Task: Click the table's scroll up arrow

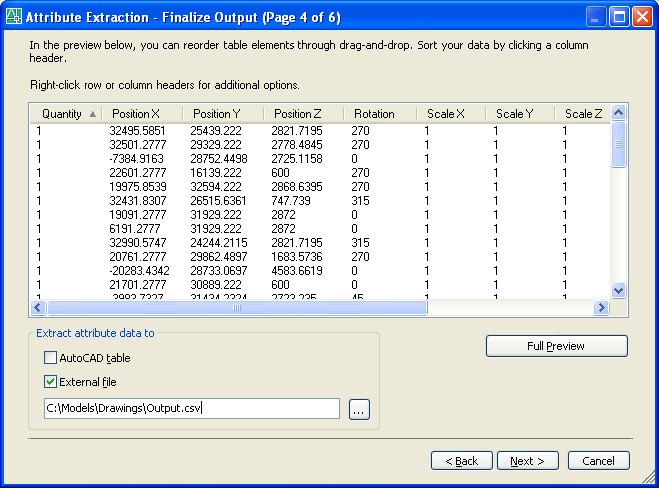Action: pos(618,112)
